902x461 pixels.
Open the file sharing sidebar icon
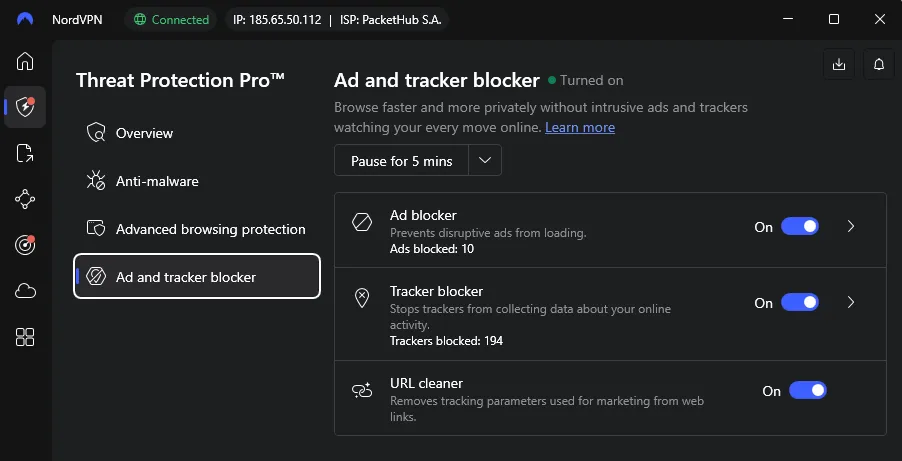click(x=25, y=153)
